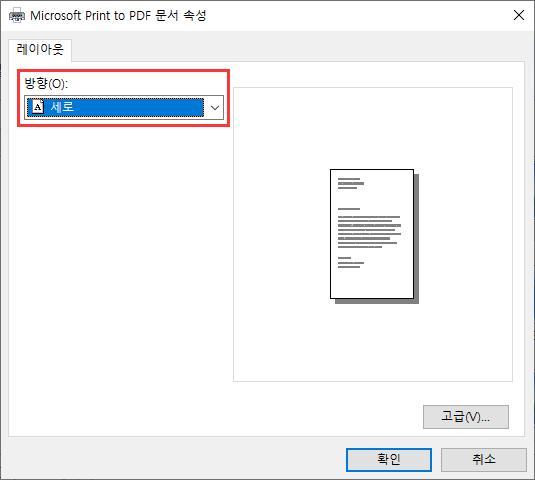Confirm with the 확인 button

[389, 460]
